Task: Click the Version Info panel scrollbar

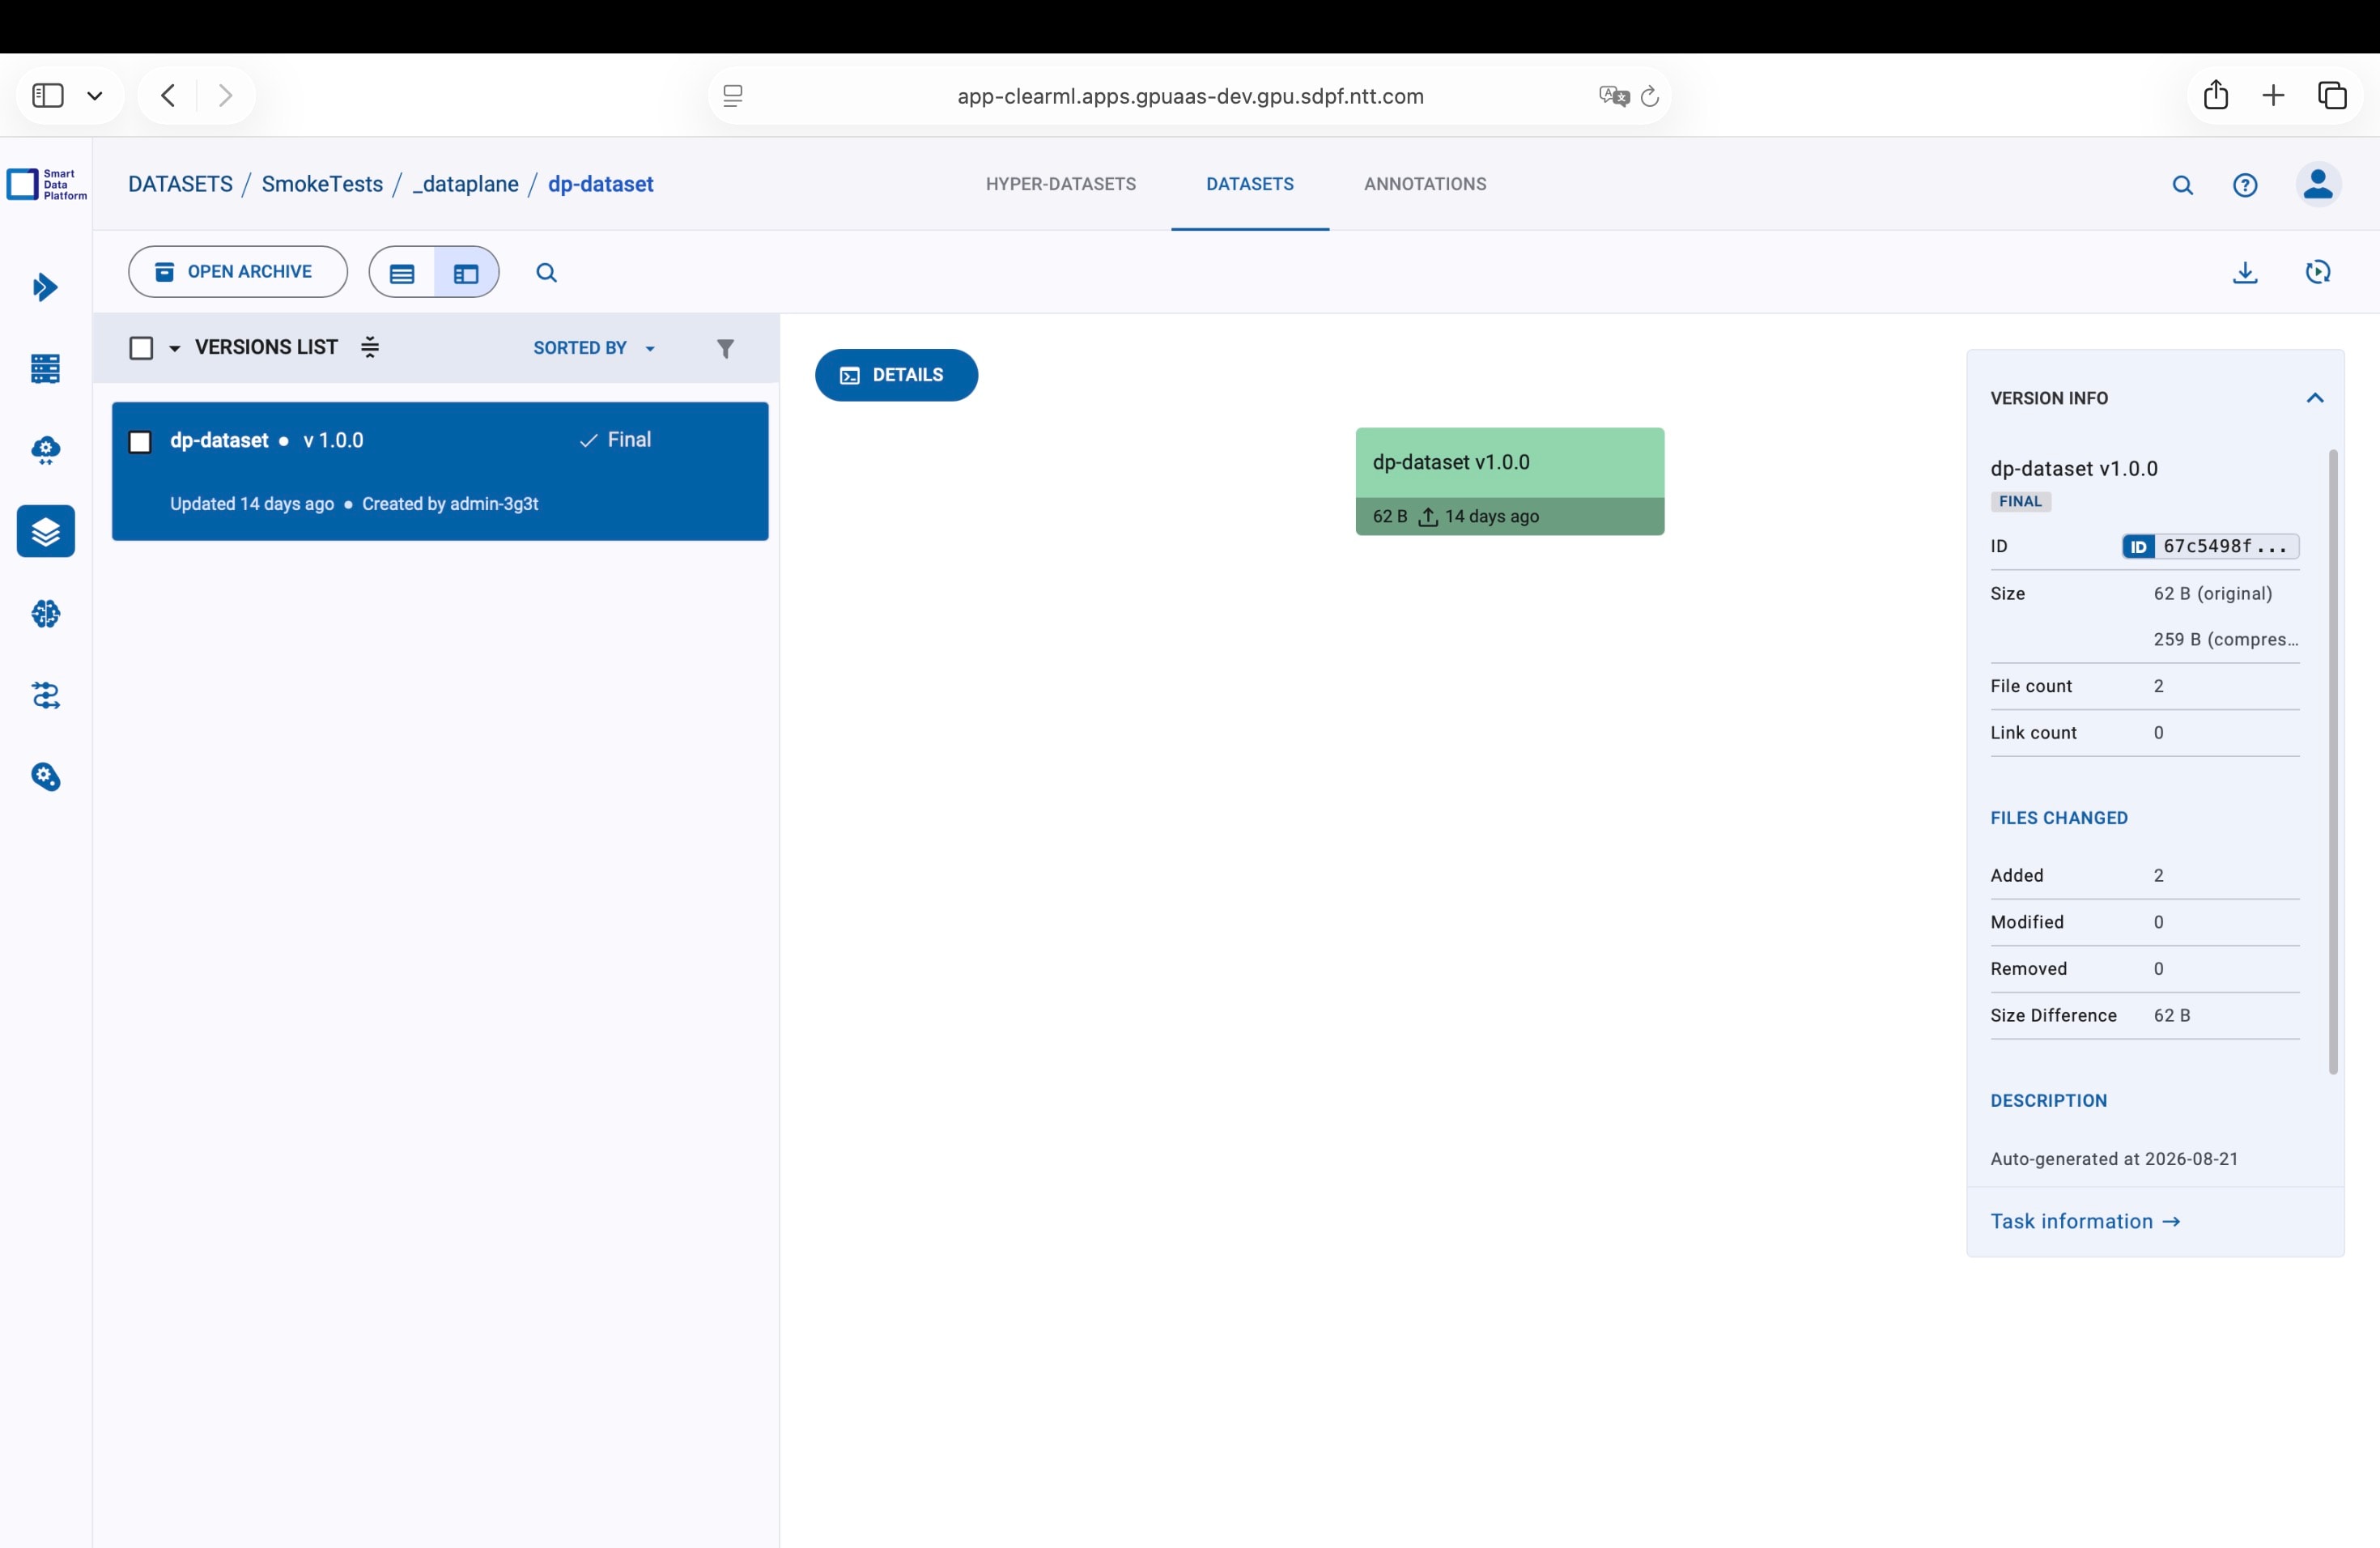Action: point(2333,762)
